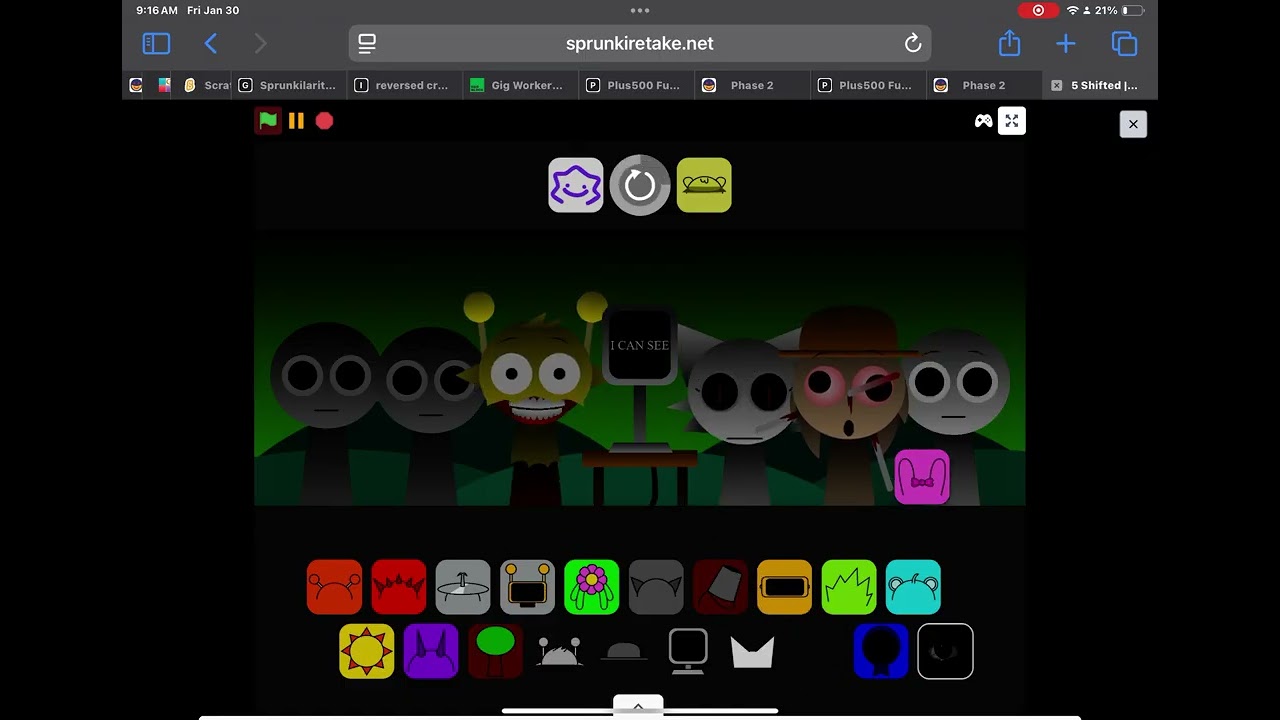Select the purple blob face icon
The width and height of the screenshot is (1280, 720).
tap(576, 185)
